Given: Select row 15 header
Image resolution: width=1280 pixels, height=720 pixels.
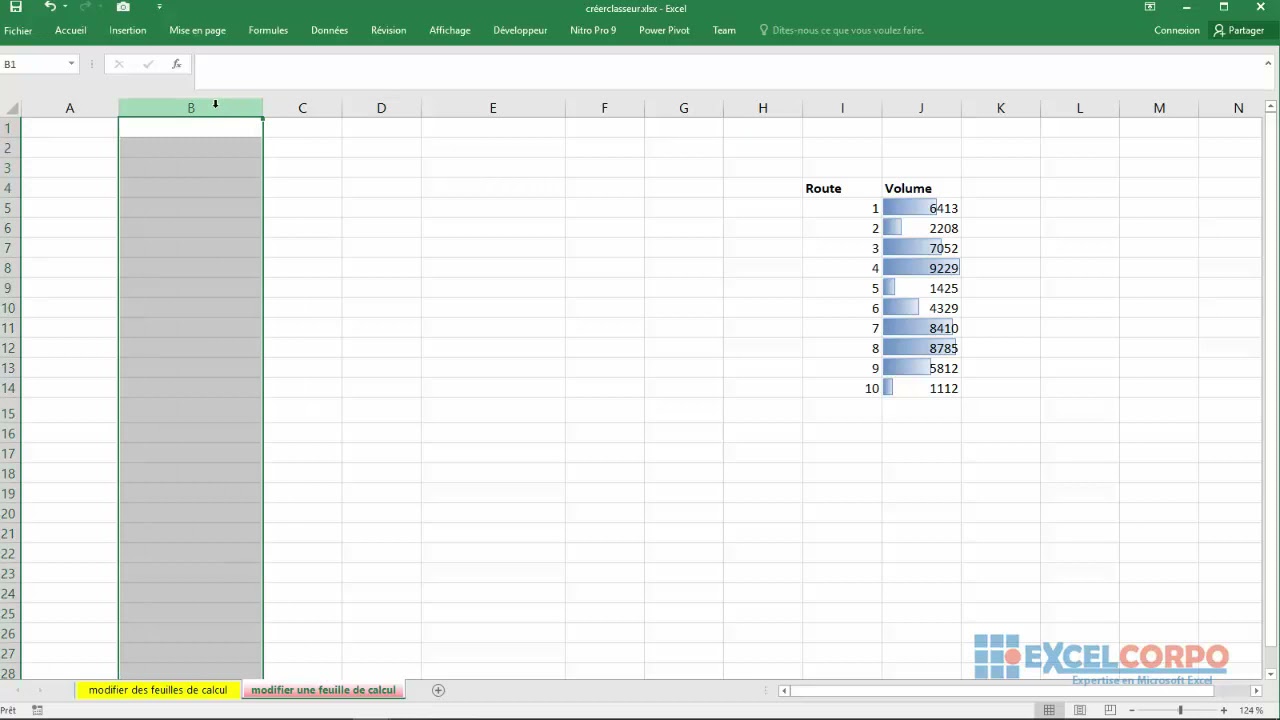Looking at the screenshot, I should point(9,413).
